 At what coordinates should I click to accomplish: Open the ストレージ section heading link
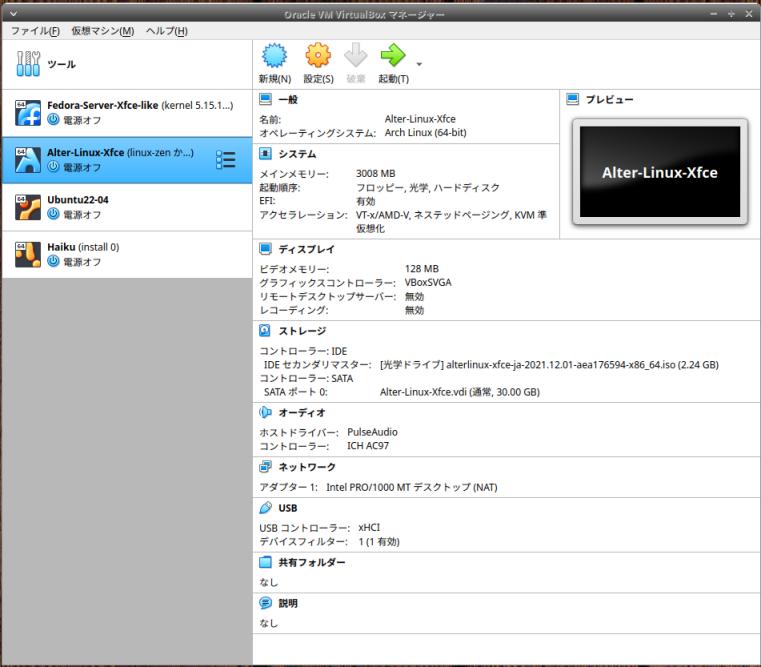(x=302, y=331)
